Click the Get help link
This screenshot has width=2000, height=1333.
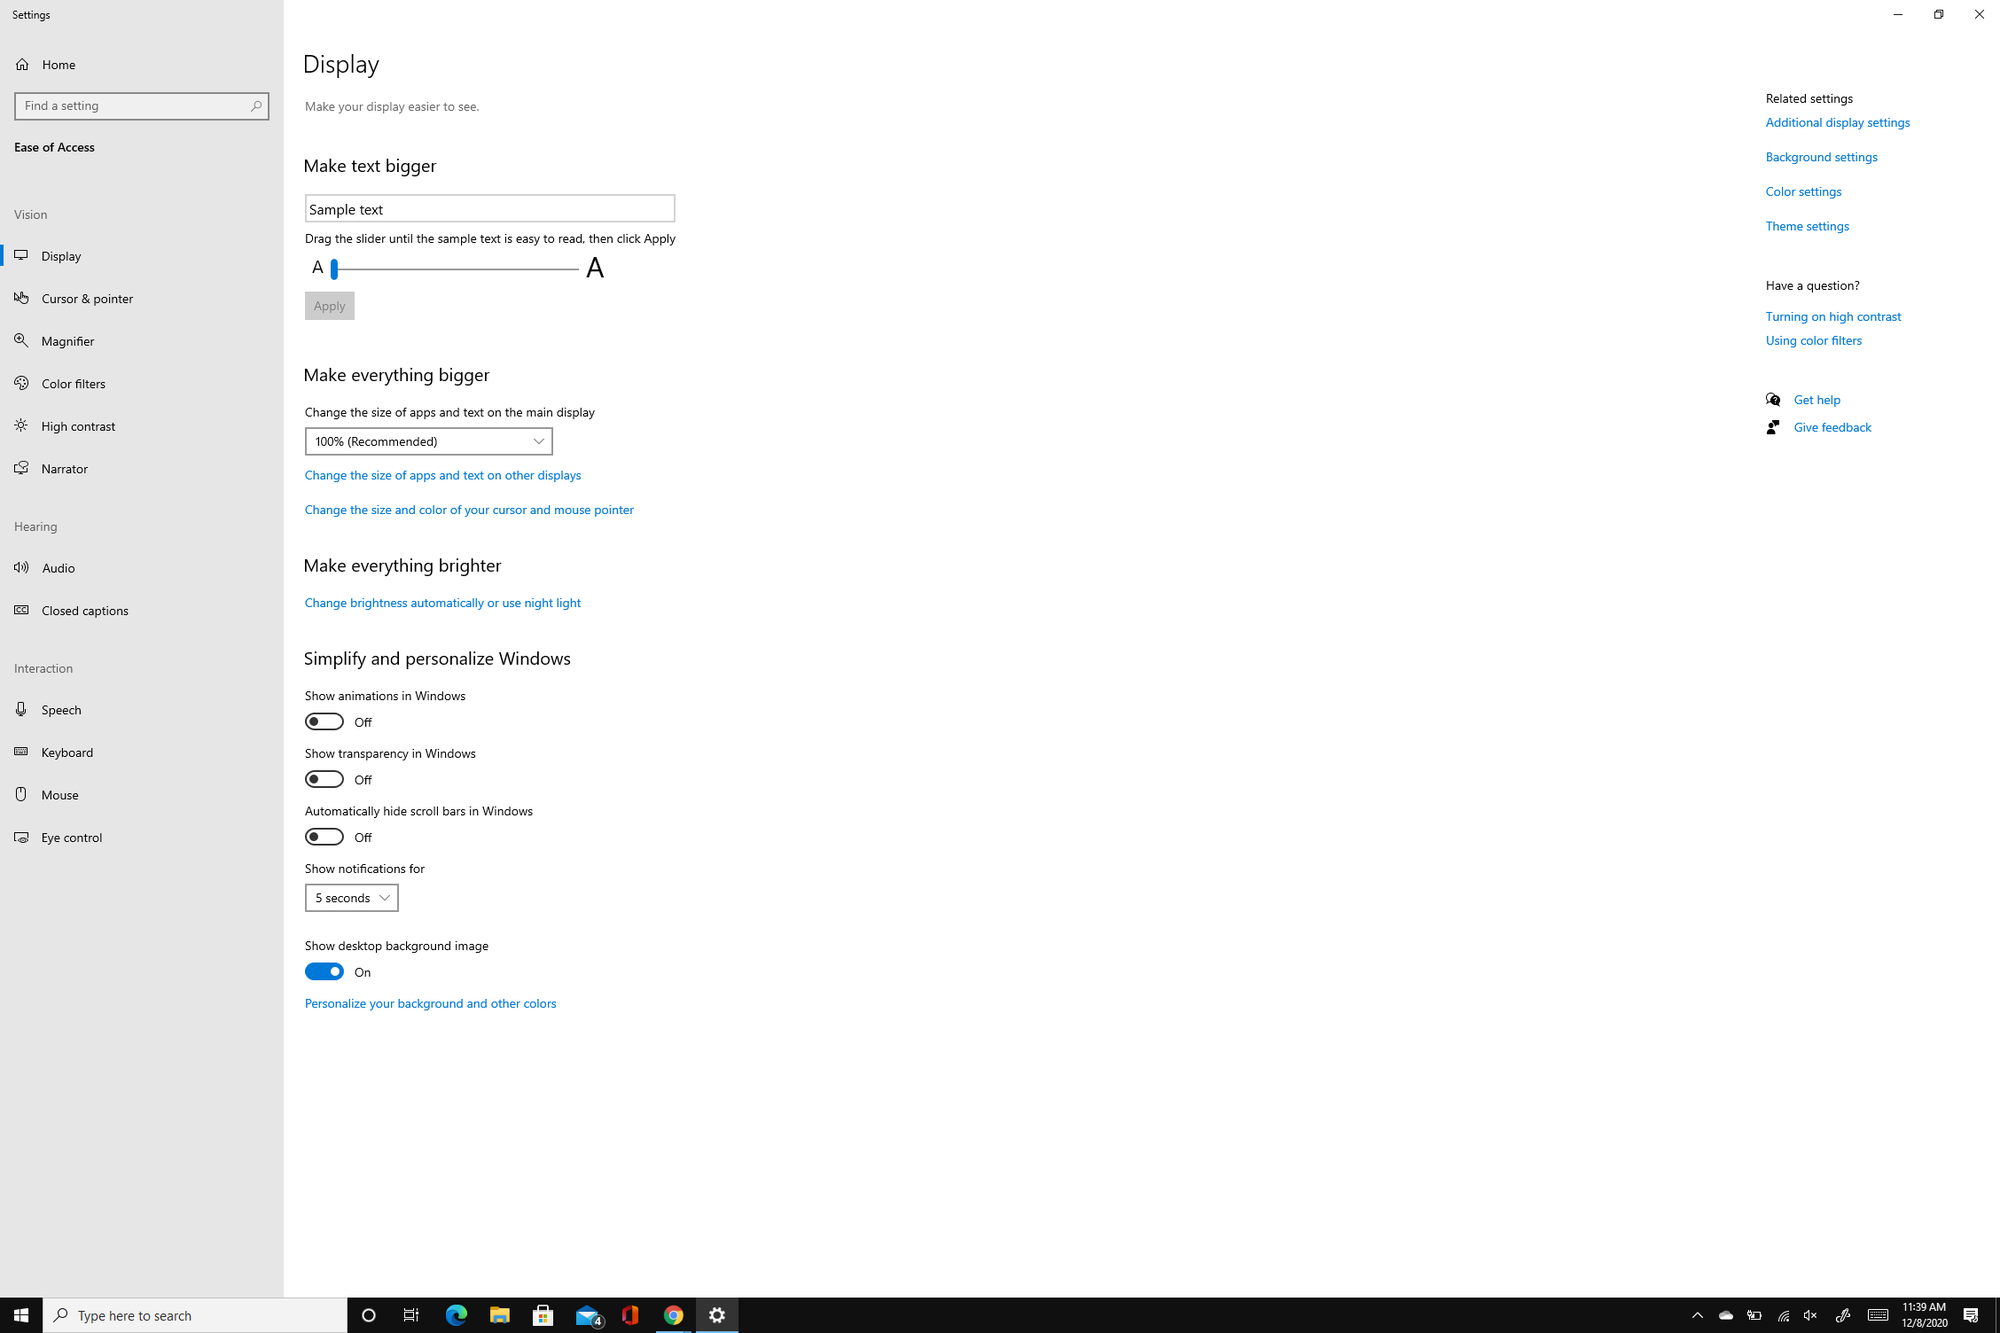point(1816,399)
